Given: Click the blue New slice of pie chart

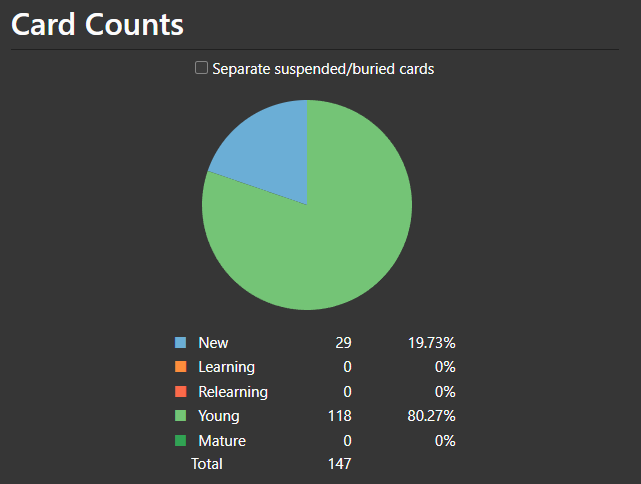Looking at the screenshot, I should (267, 150).
